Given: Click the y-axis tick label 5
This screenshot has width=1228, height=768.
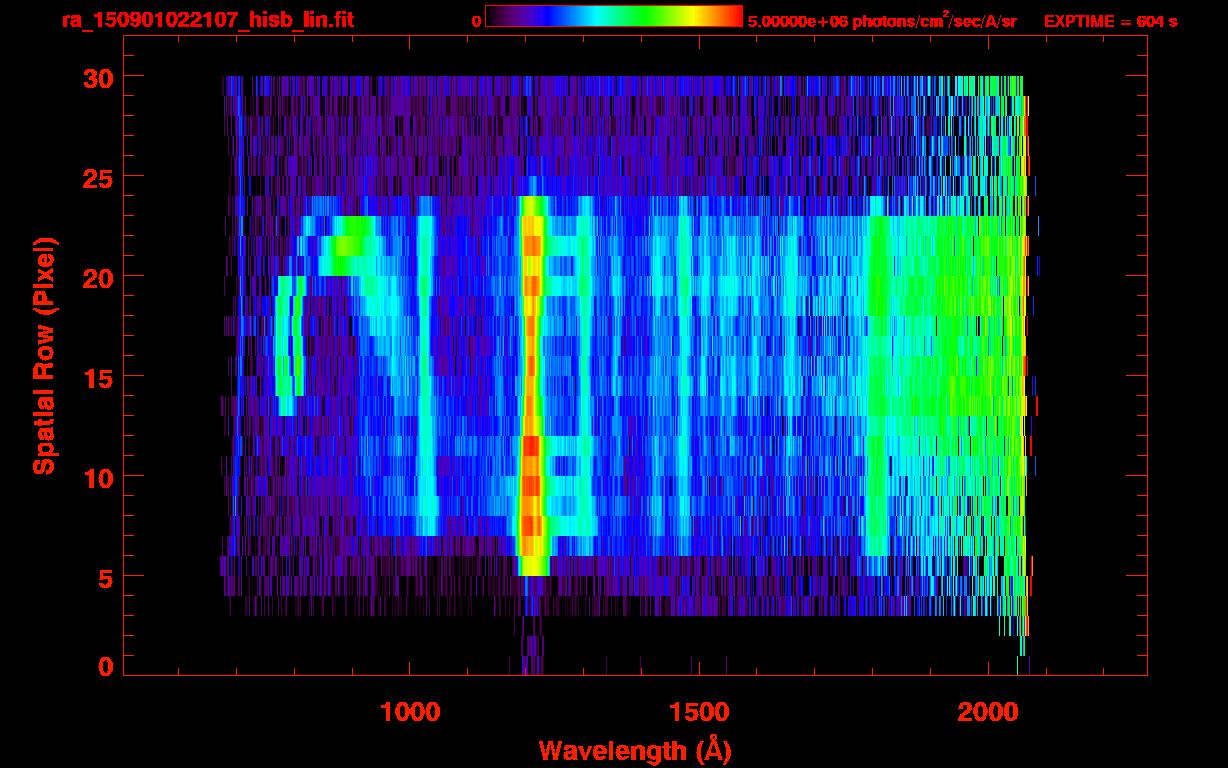Looking at the screenshot, I should tap(103, 577).
